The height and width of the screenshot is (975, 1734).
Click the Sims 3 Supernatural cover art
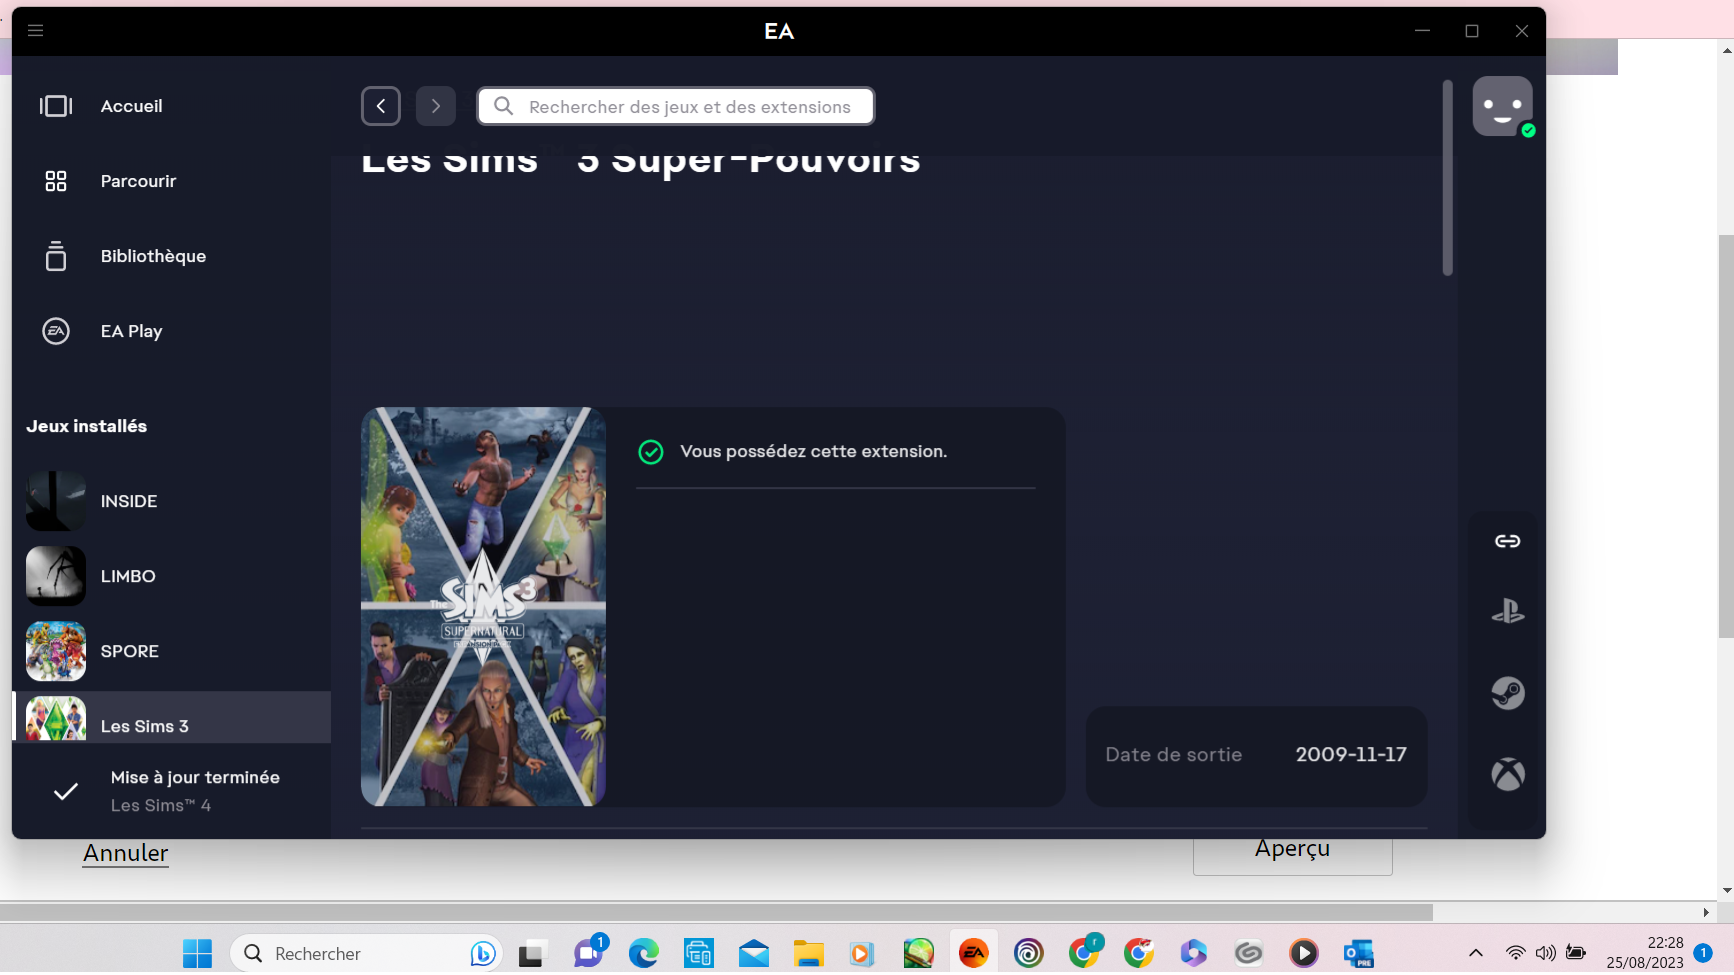[483, 606]
